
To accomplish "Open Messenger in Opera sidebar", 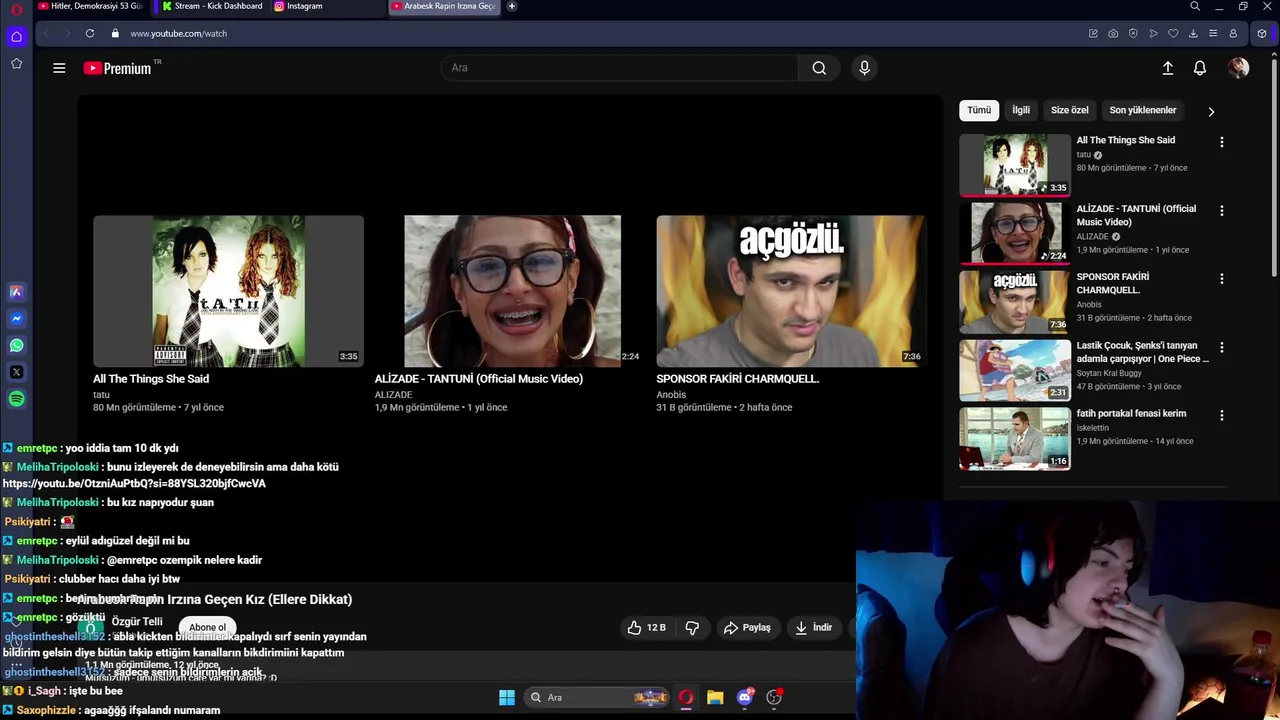I will (x=16, y=319).
